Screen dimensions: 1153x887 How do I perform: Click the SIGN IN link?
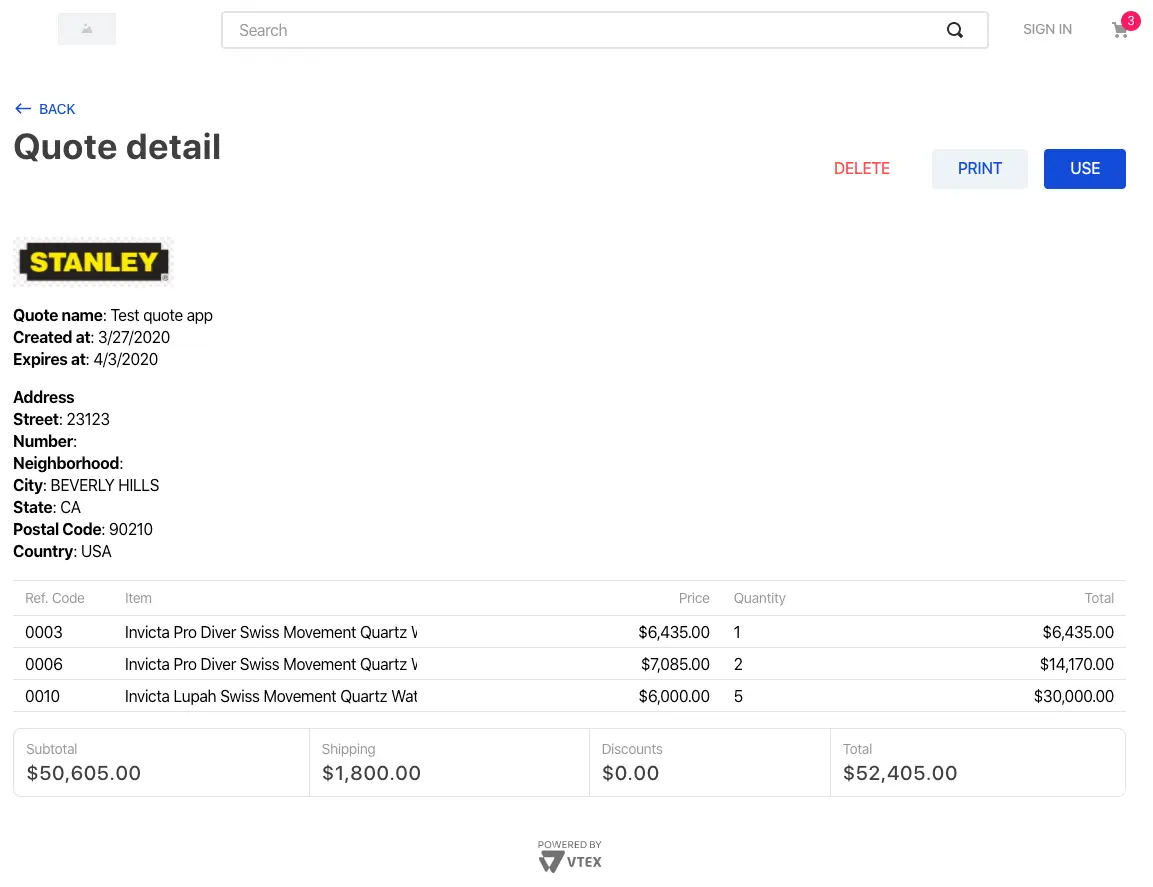(x=1047, y=30)
